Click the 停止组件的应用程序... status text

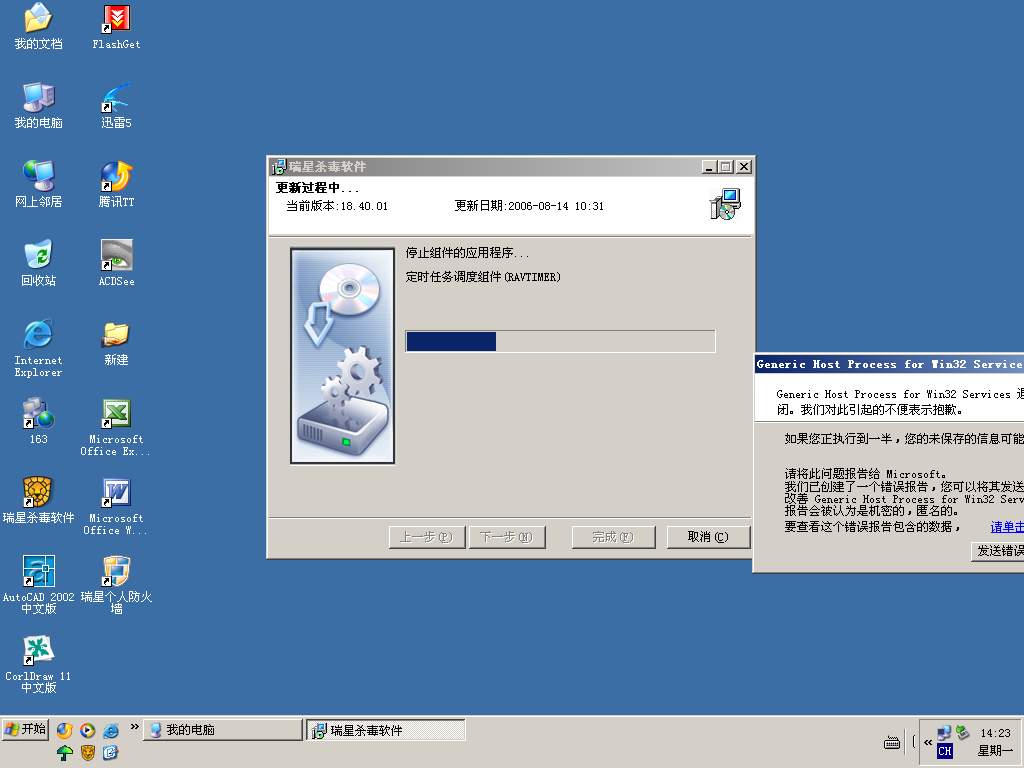click(x=467, y=253)
